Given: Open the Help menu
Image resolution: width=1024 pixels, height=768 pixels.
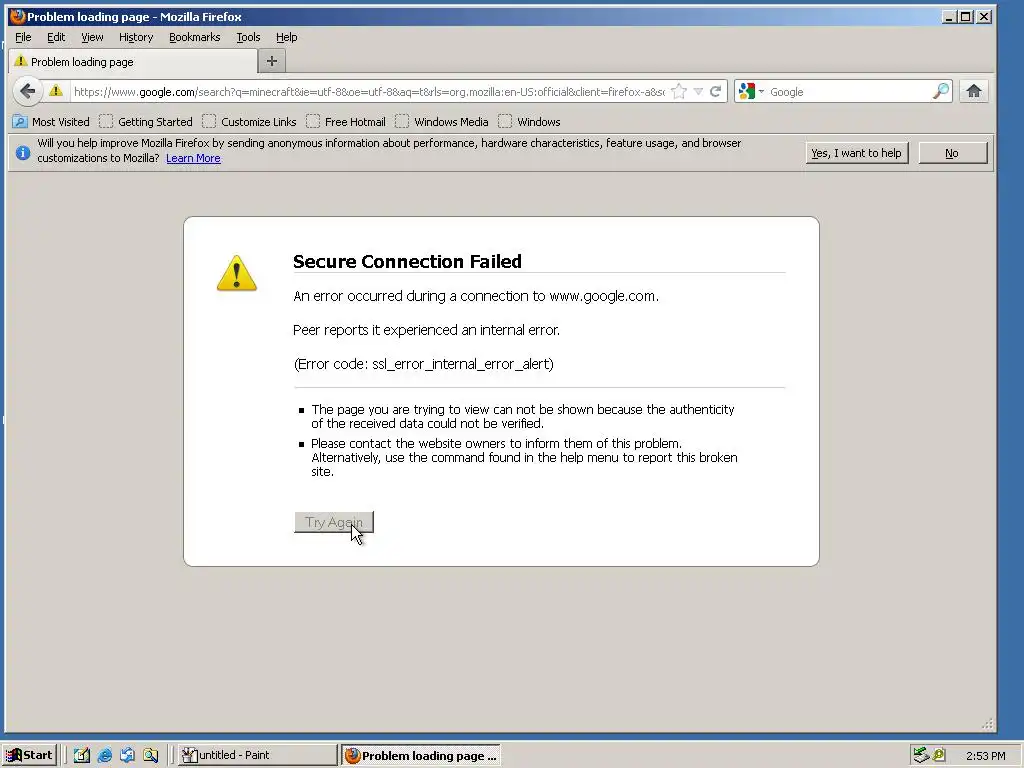Looking at the screenshot, I should point(287,37).
